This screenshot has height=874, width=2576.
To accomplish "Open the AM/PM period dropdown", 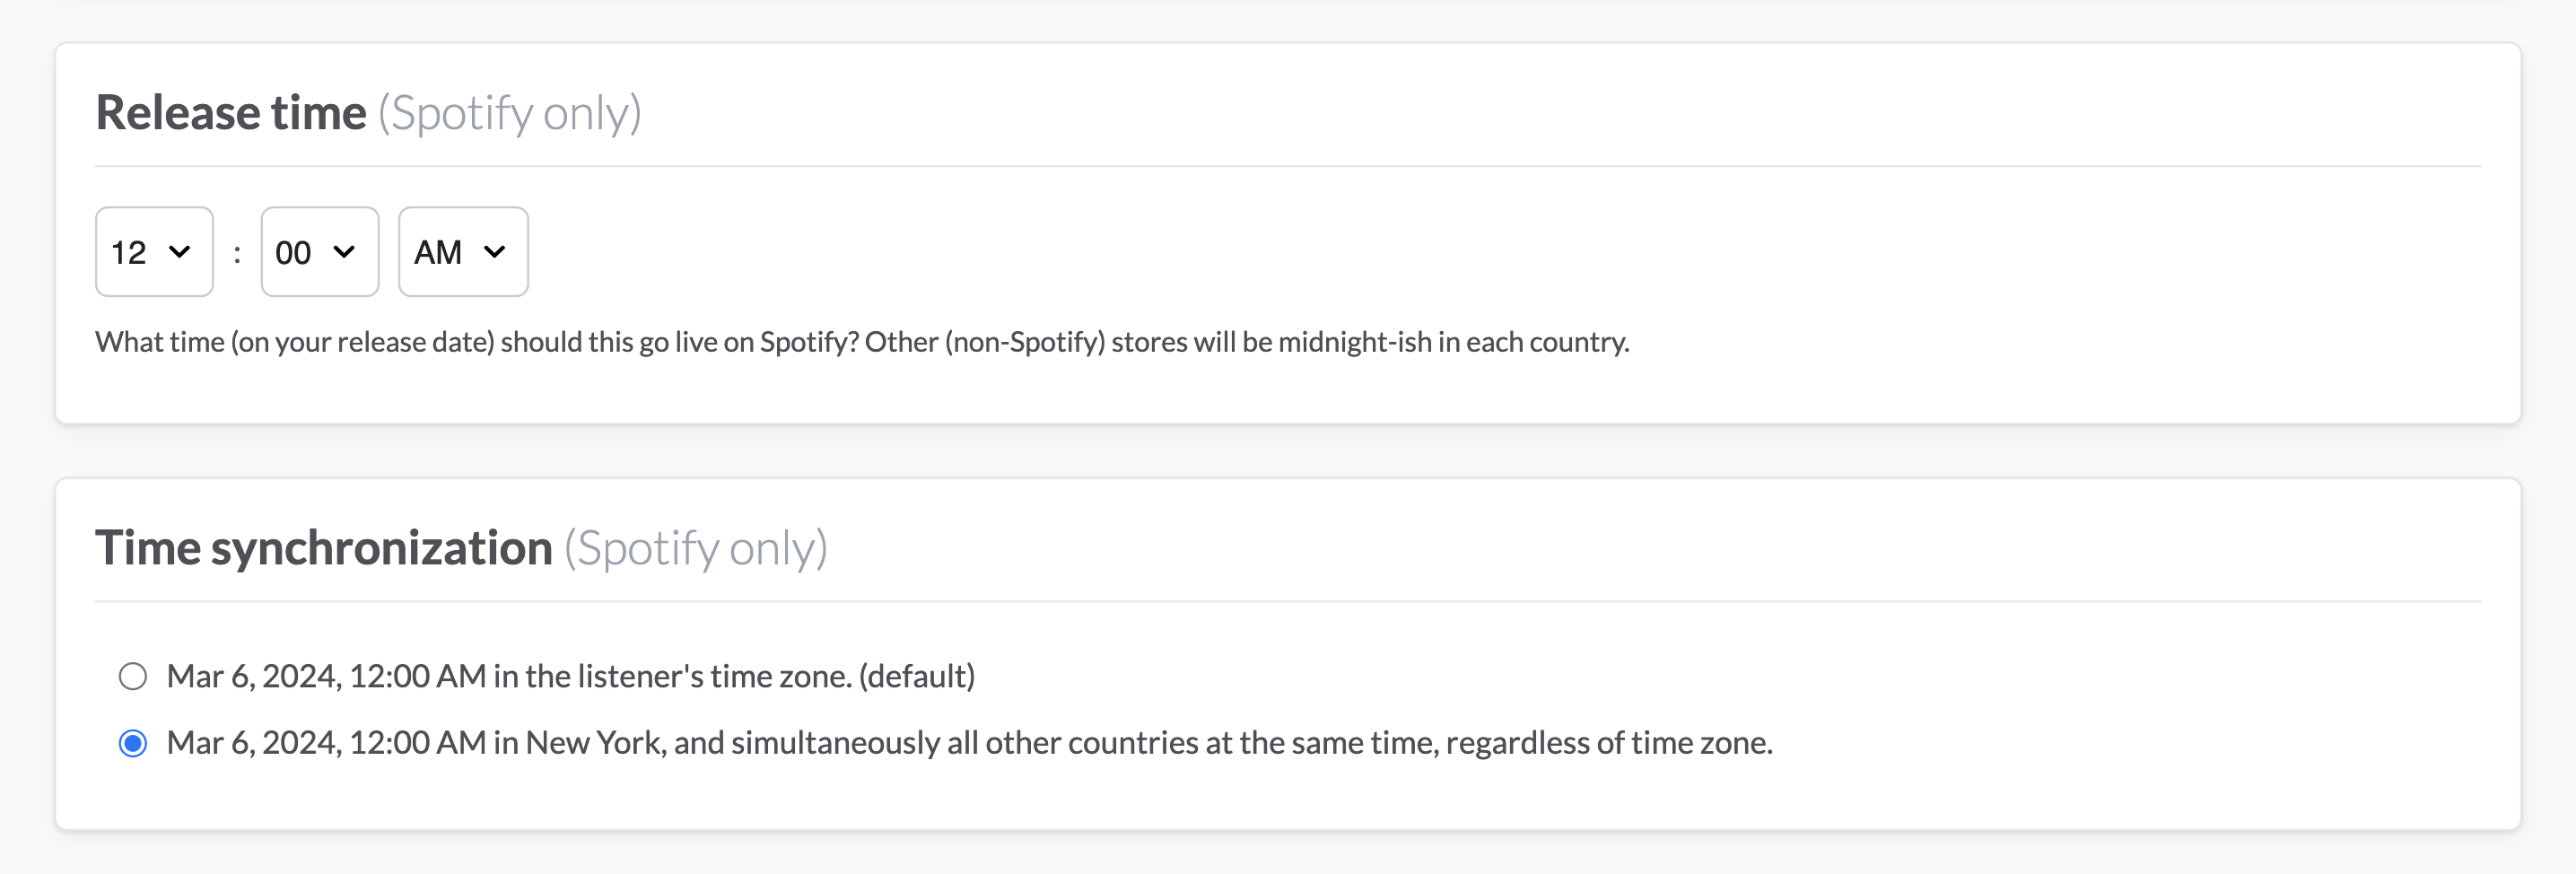I will point(462,252).
